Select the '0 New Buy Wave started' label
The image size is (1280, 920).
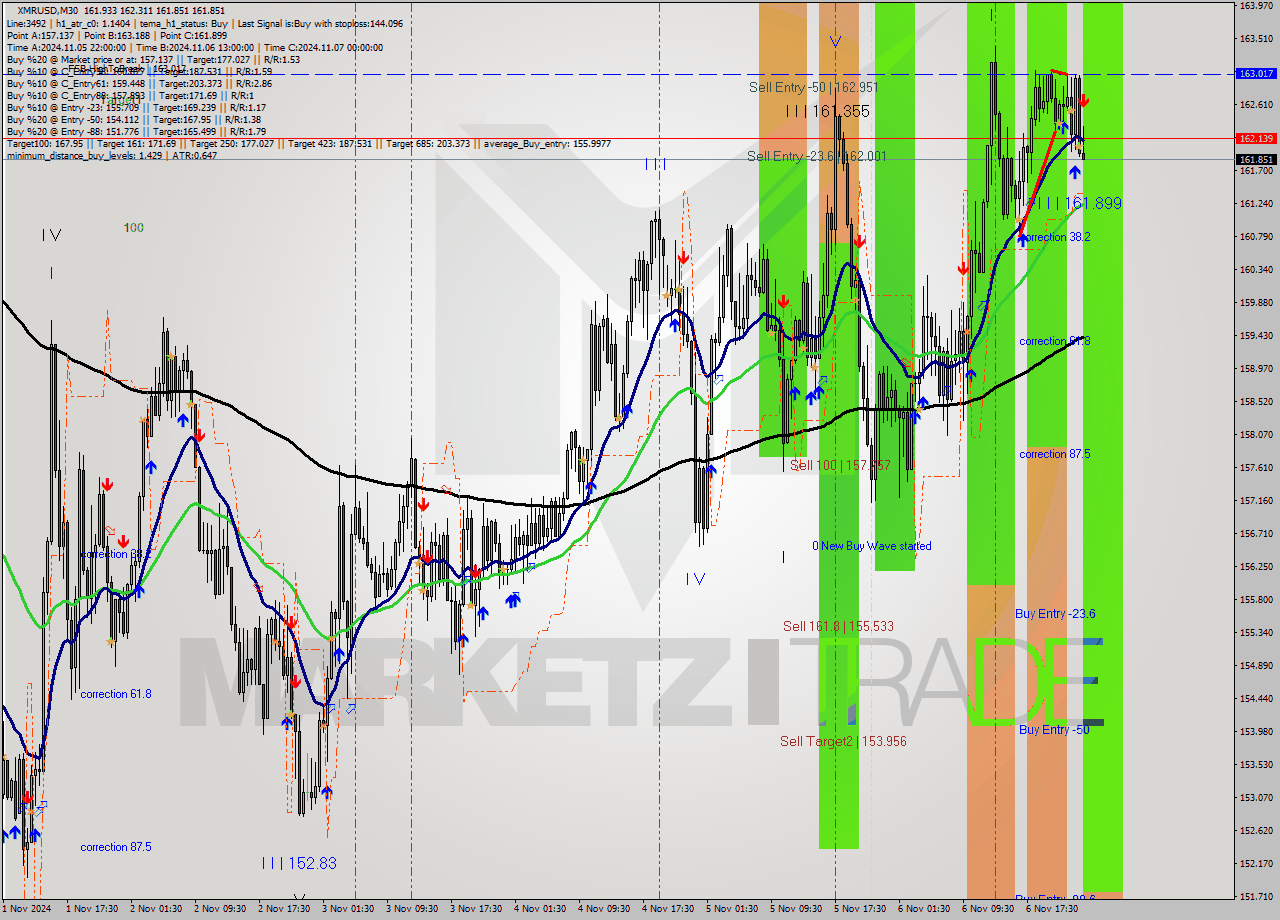(871, 546)
